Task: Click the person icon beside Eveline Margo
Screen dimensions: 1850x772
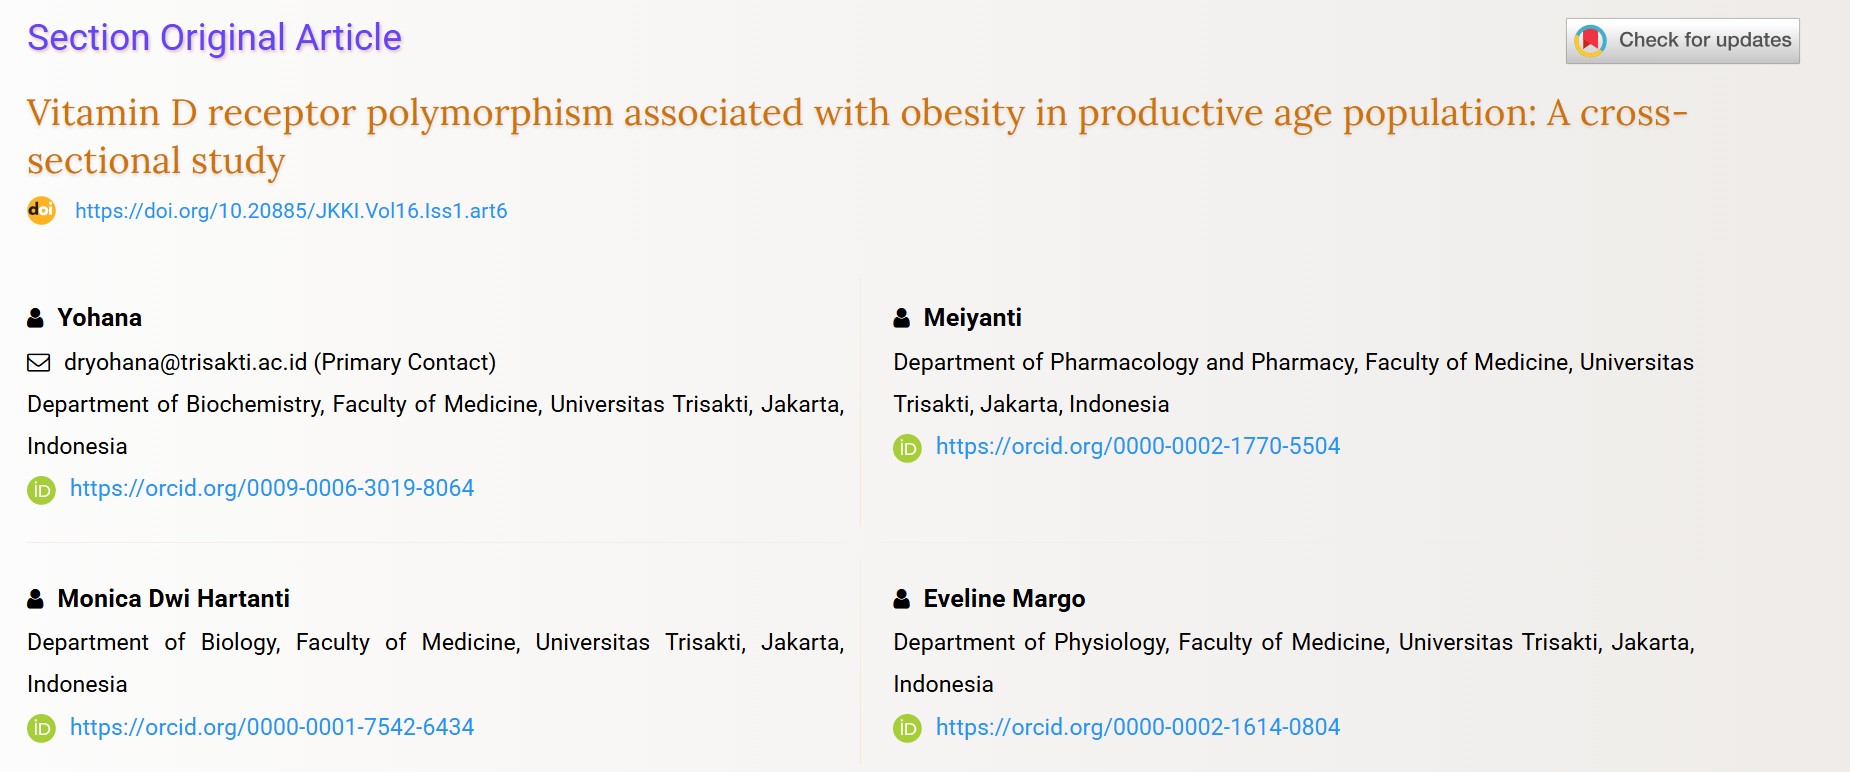Action: pos(902,599)
